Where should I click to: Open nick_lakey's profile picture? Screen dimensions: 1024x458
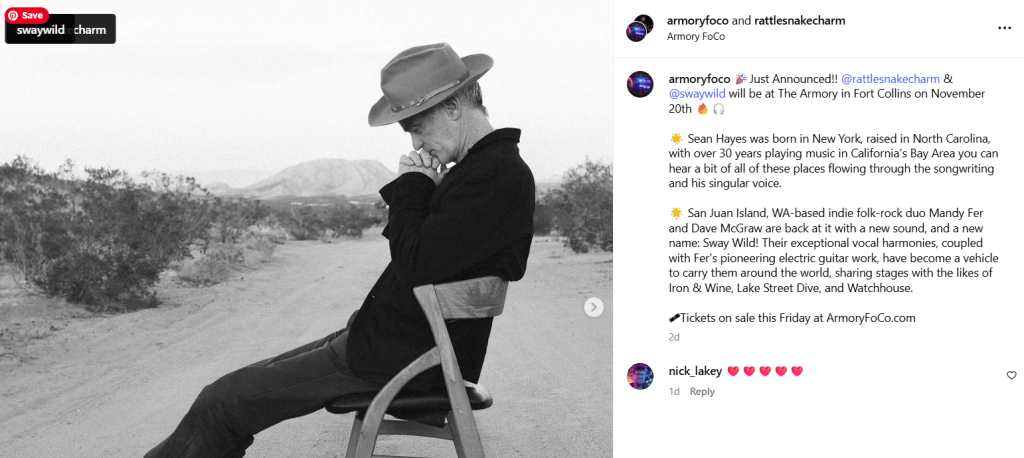(x=640, y=376)
